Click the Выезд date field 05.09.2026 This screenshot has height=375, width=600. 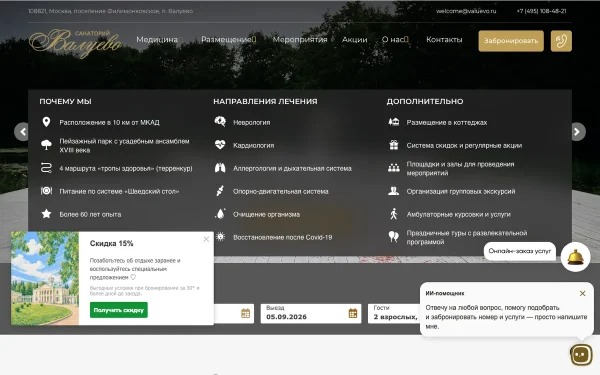pyautogui.click(x=311, y=313)
